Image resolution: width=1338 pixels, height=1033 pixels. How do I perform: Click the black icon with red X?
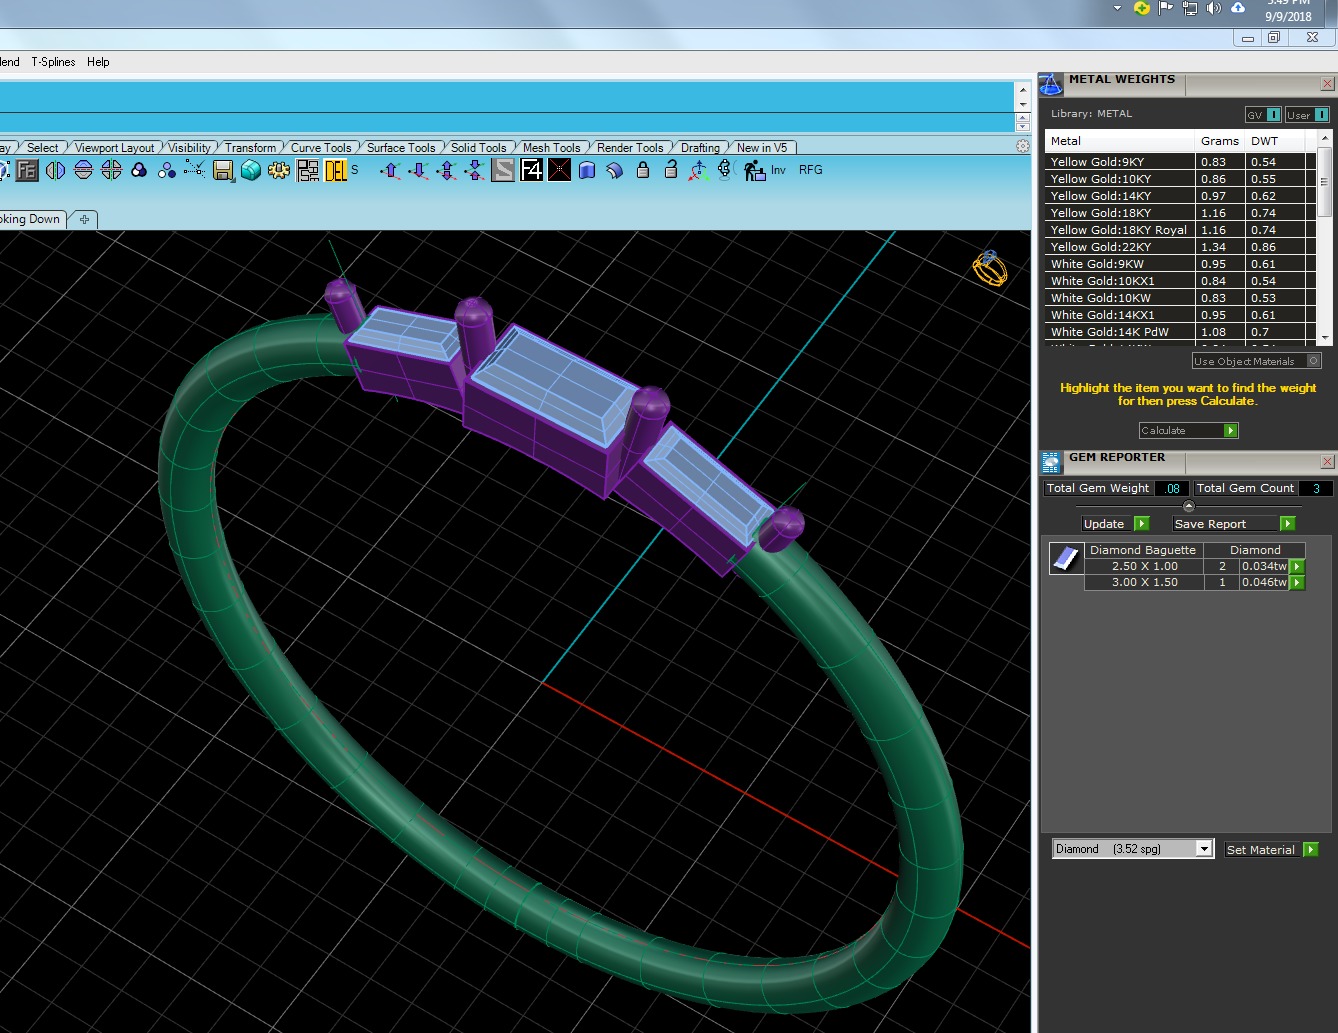click(559, 170)
